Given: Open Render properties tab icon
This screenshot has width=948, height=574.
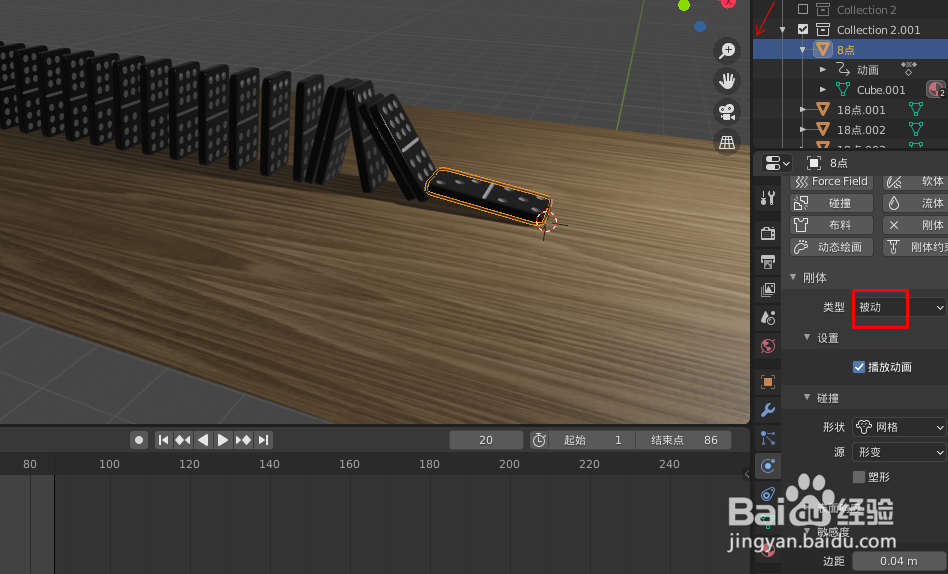Looking at the screenshot, I should 768,233.
